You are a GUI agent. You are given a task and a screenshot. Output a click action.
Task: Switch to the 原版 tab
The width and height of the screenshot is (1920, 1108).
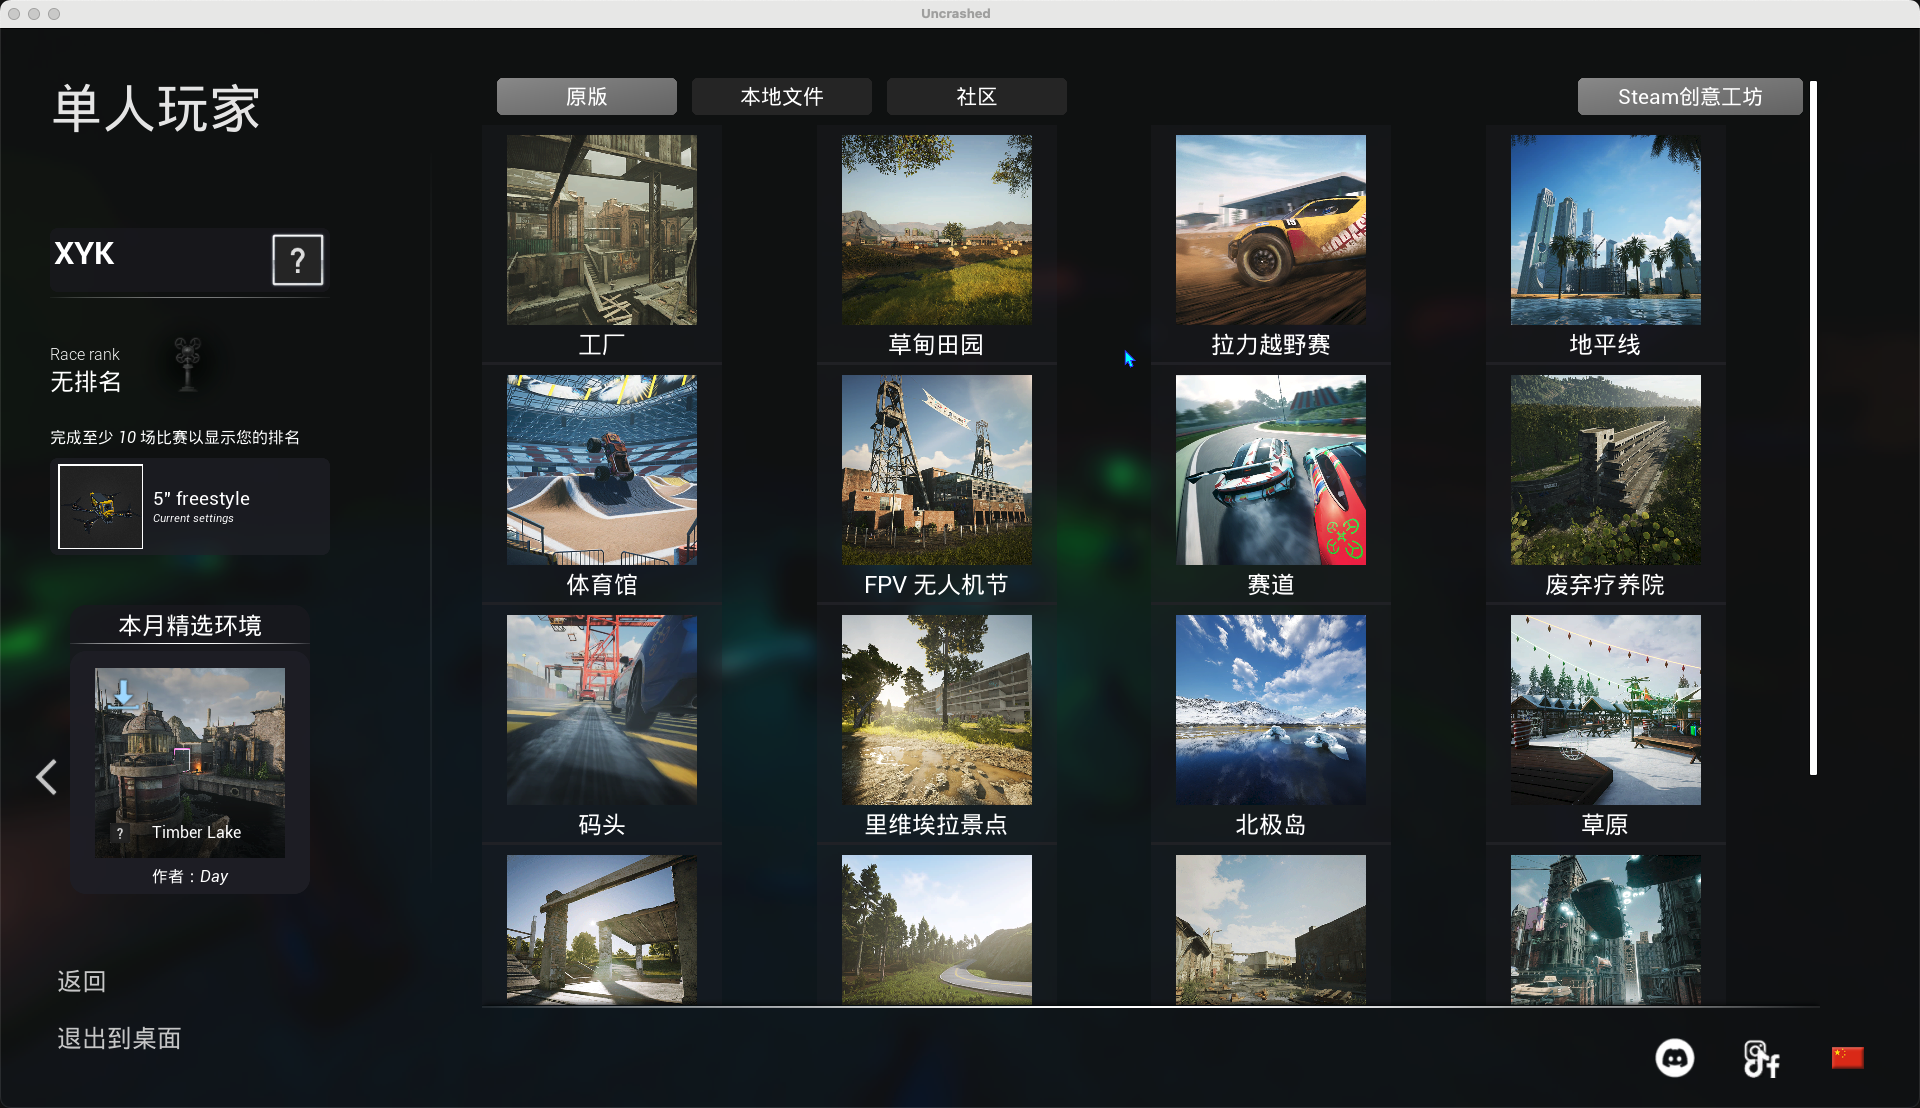(586, 97)
